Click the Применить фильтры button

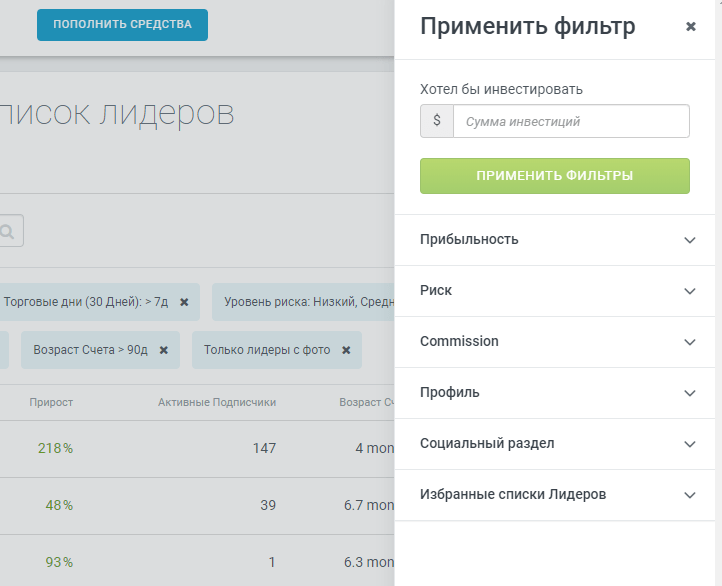pyautogui.click(x=554, y=175)
